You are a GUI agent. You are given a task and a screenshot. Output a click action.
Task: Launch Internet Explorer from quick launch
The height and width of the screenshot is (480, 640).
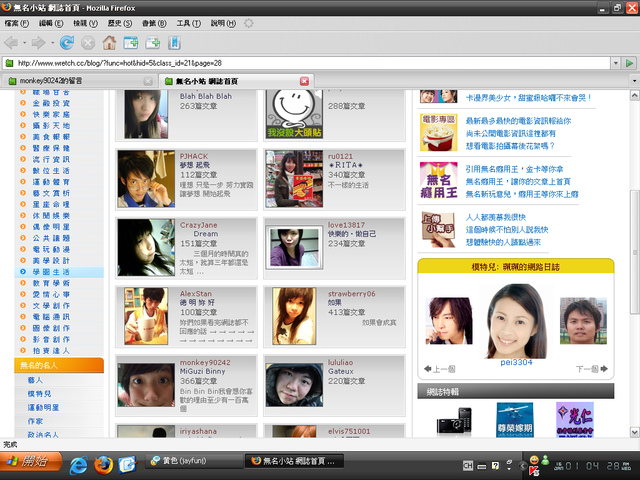tap(78, 464)
